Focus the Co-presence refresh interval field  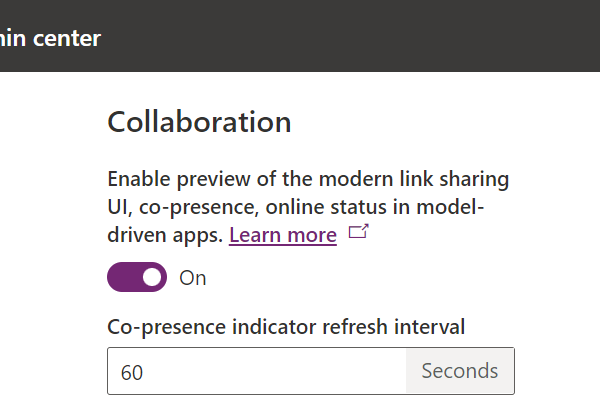click(x=256, y=372)
